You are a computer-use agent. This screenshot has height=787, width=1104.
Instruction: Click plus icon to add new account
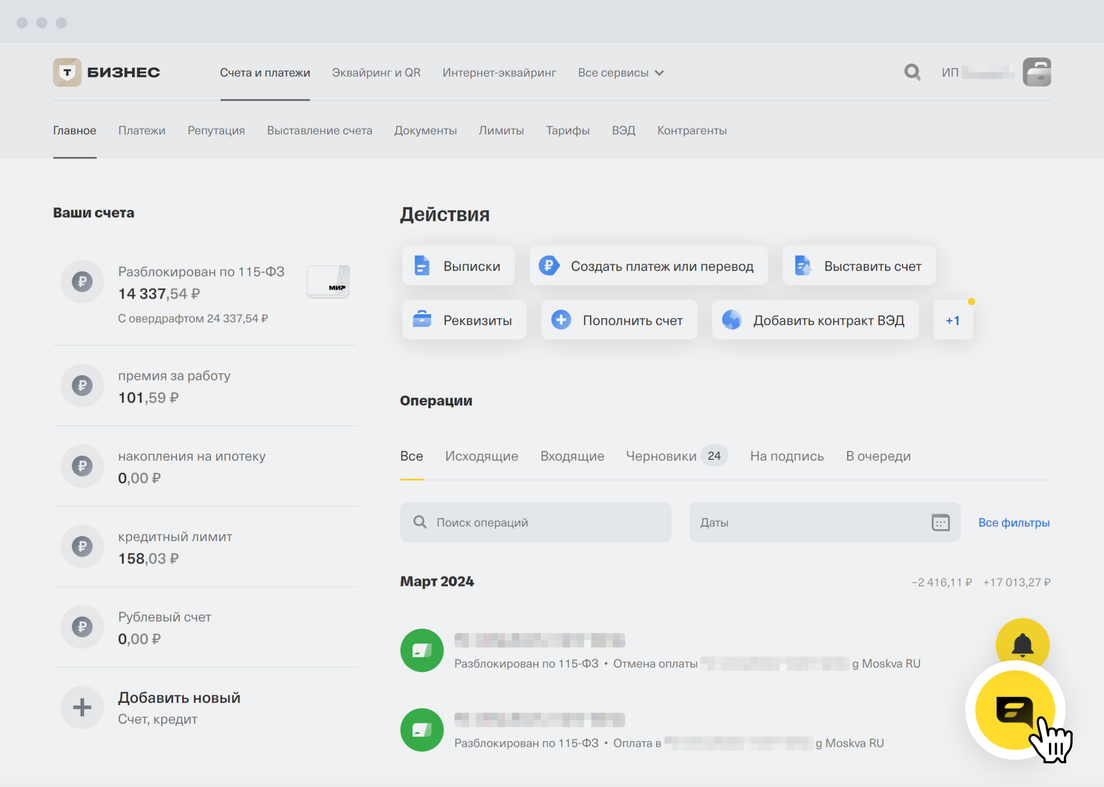[82, 707]
